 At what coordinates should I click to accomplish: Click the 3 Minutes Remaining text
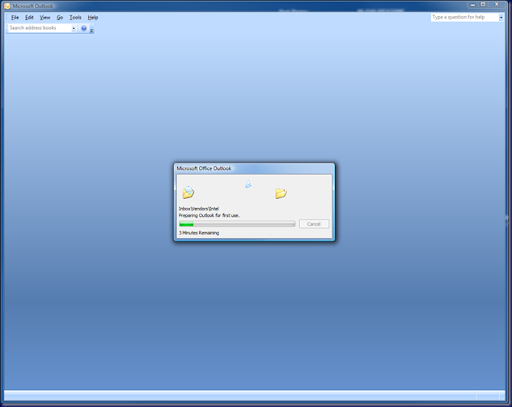[x=199, y=233]
